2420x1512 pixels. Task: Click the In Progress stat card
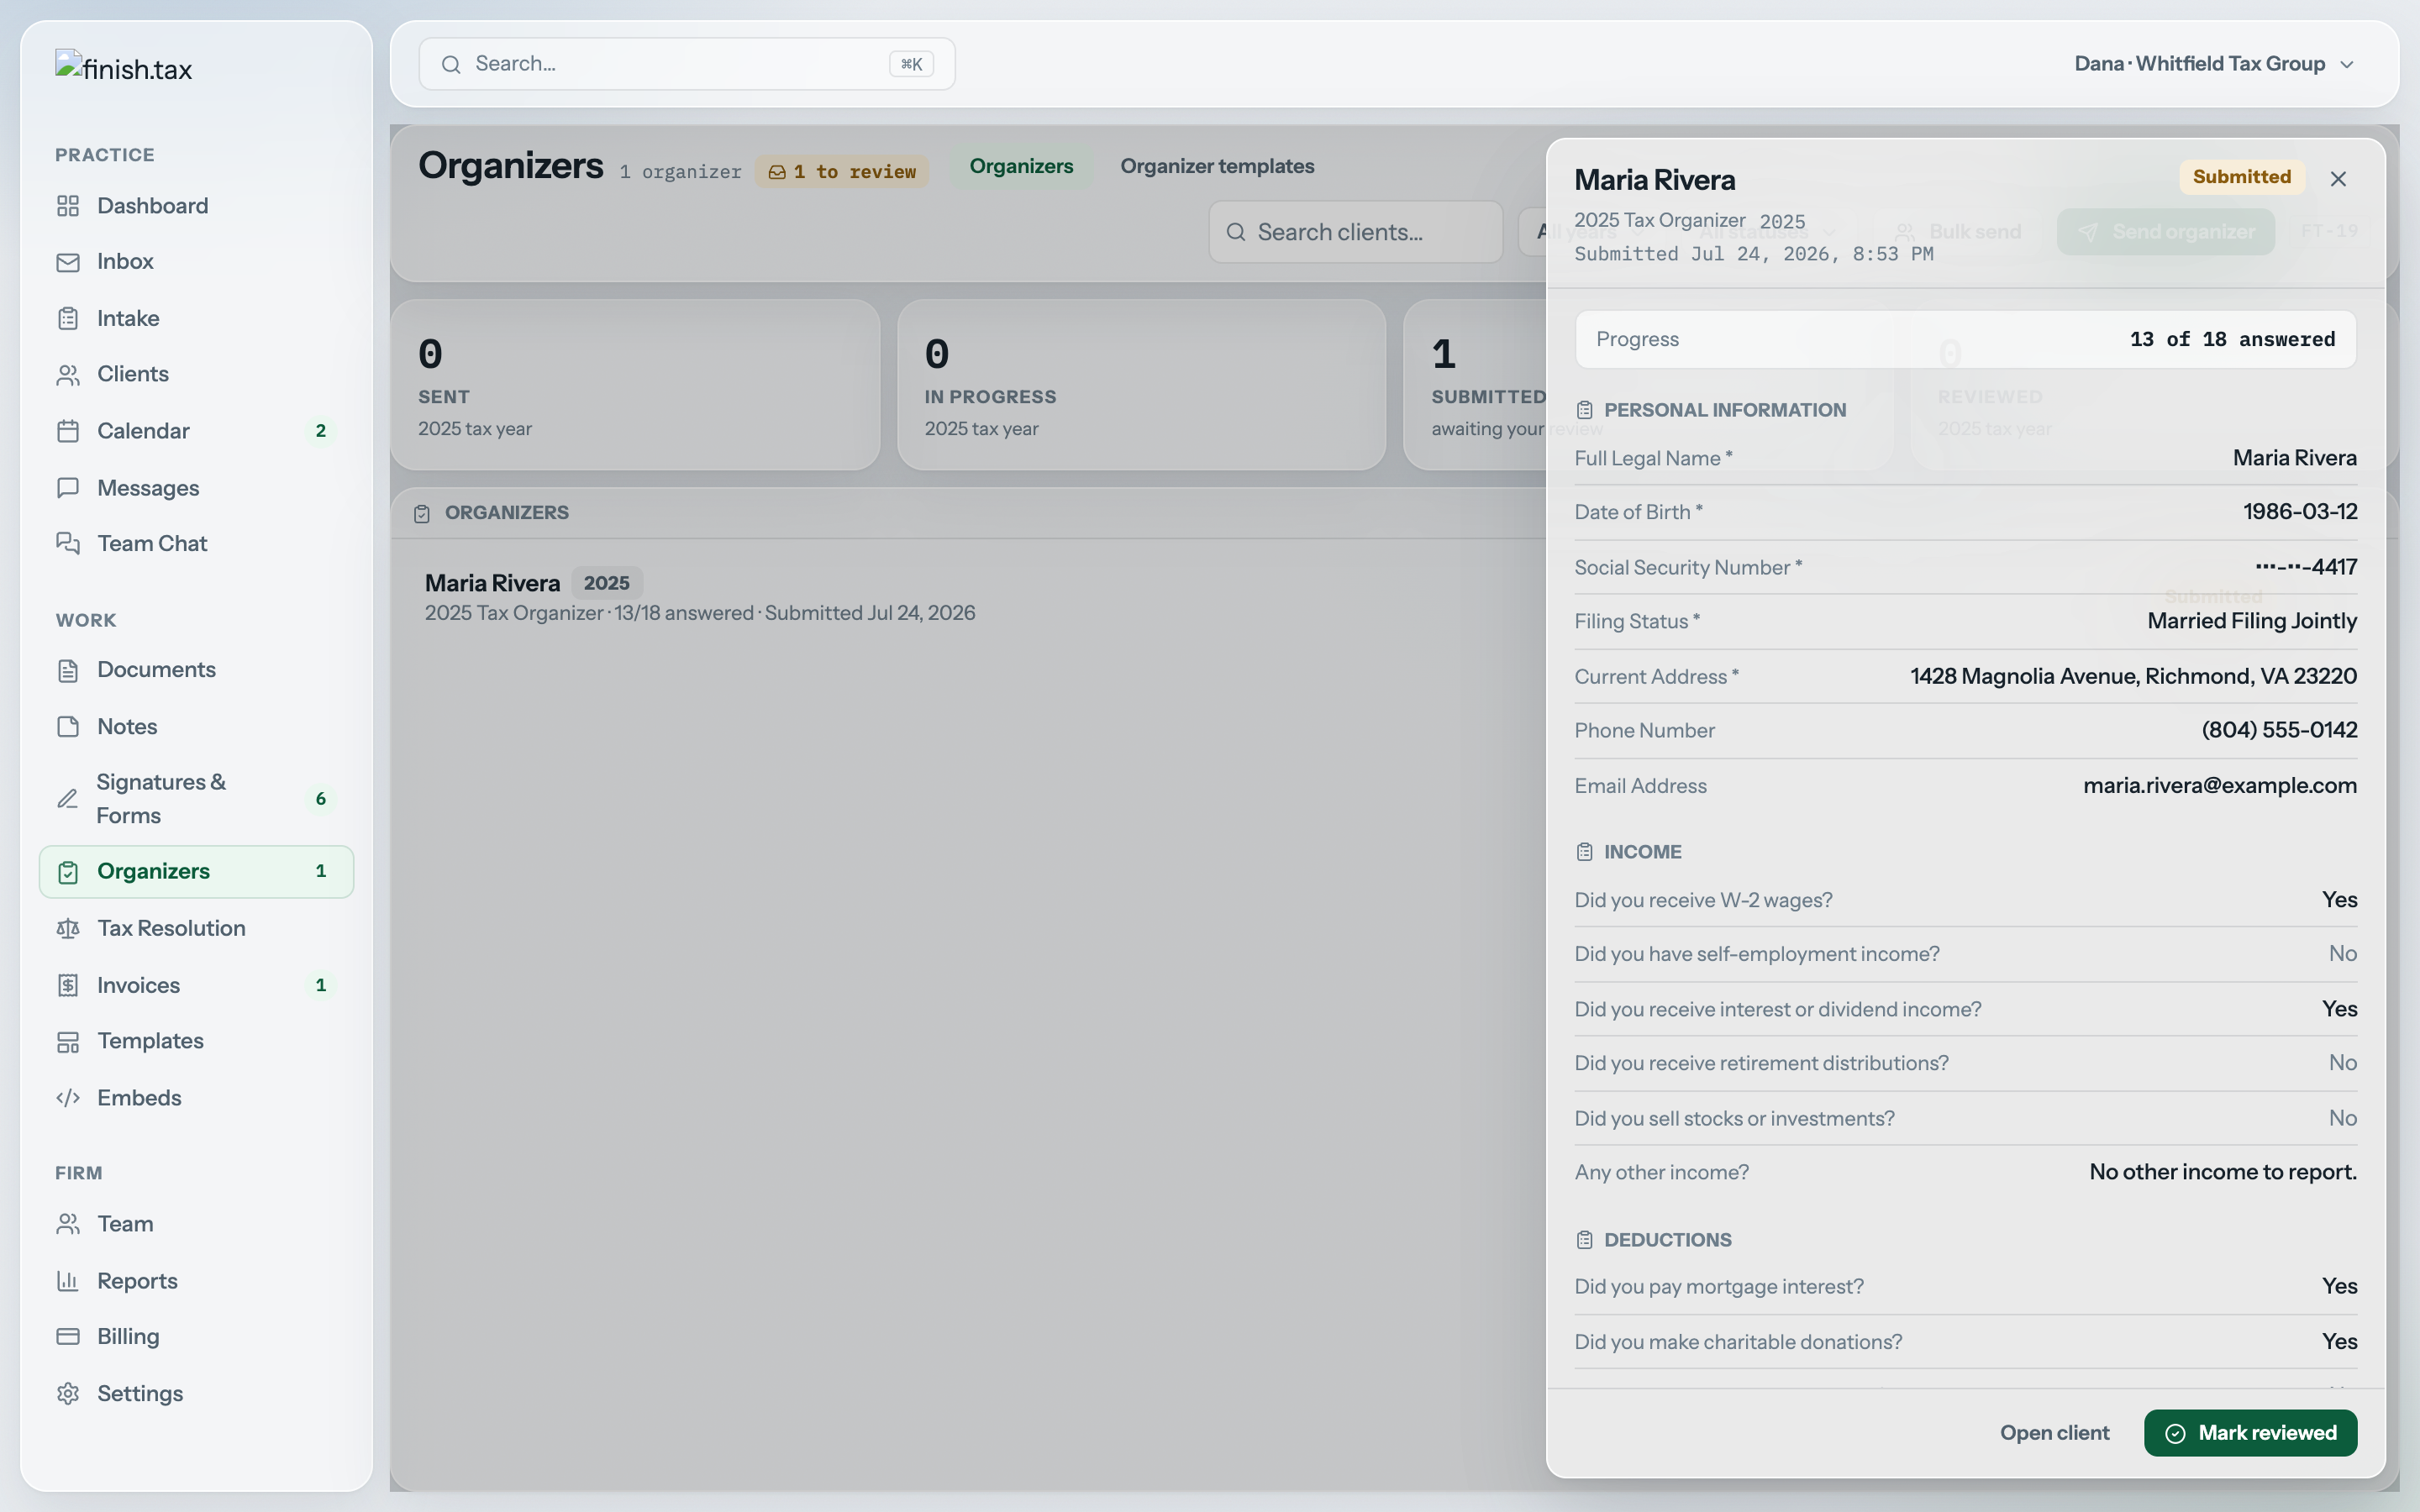coord(1141,385)
